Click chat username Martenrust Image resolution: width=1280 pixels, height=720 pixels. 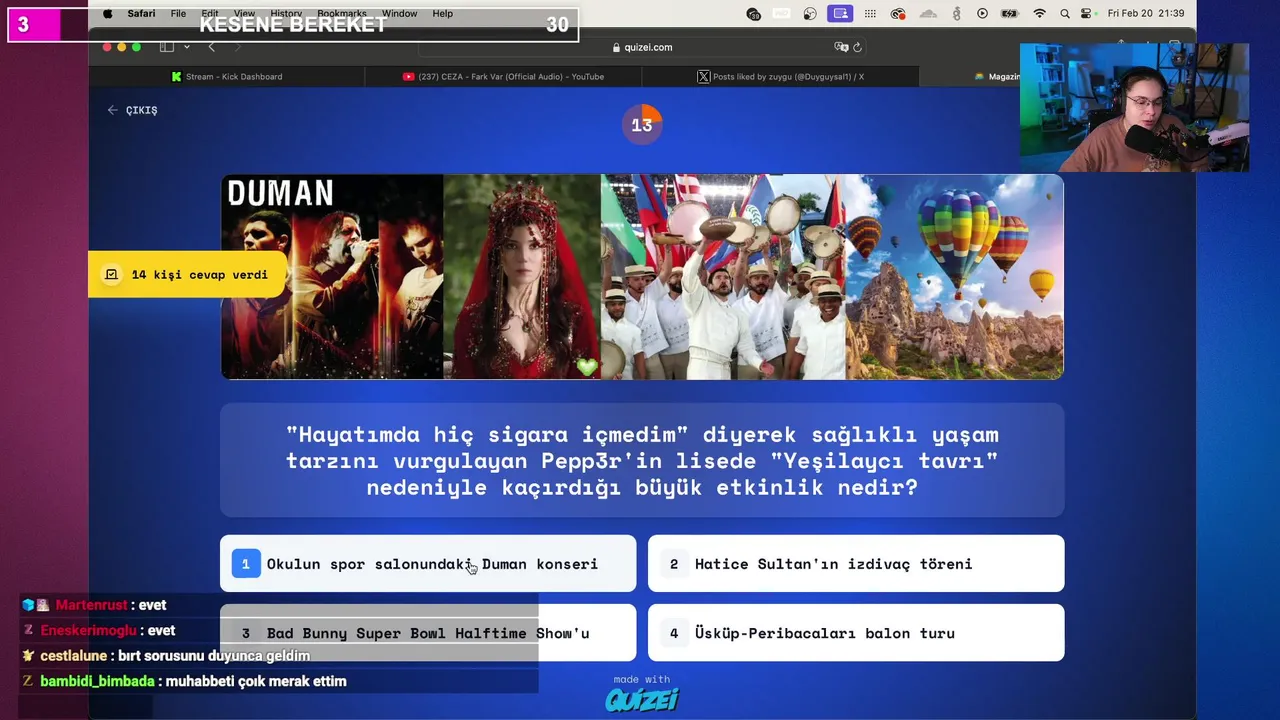pyautogui.click(x=91, y=605)
